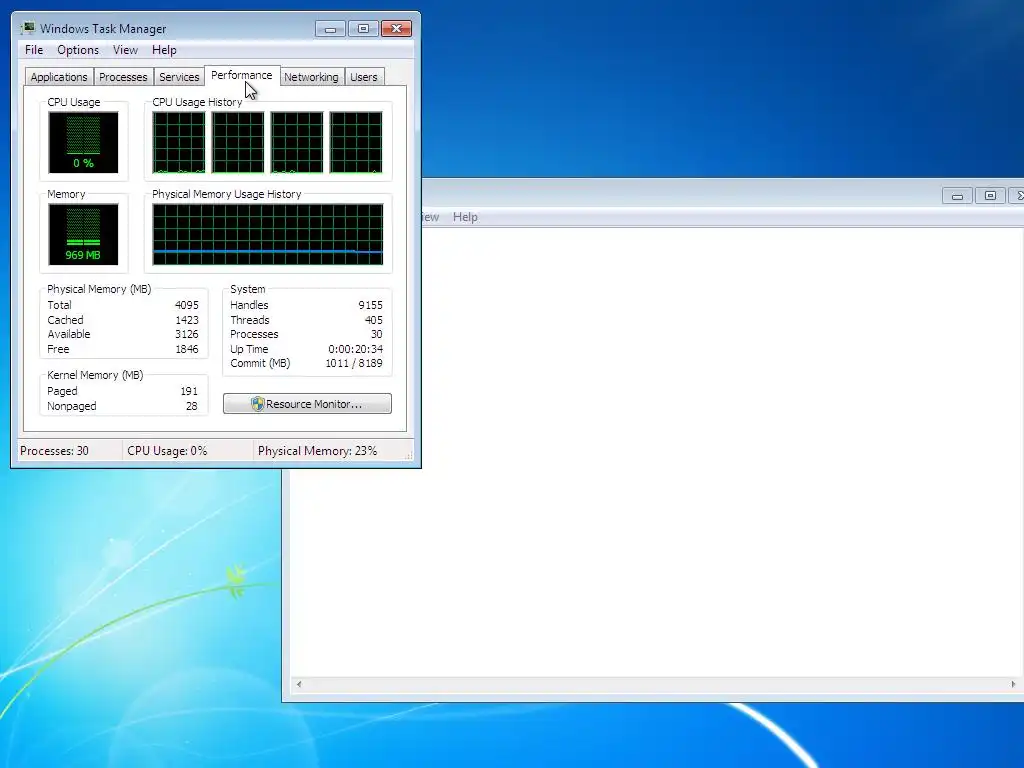Click the status bar Processes: 30 entry
Viewport: 1024px width, 768px height.
point(54,451)
